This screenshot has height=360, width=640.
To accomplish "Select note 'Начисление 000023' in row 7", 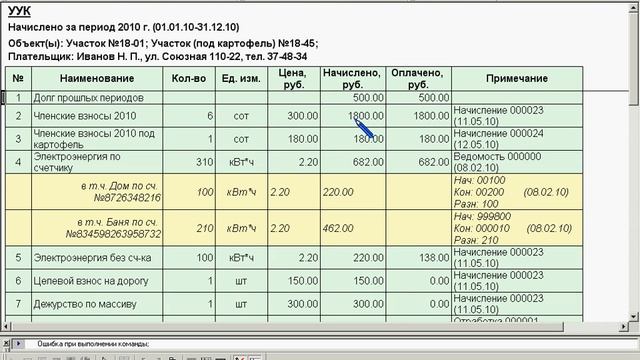I will pyautogui.click(x=517, y=304).
